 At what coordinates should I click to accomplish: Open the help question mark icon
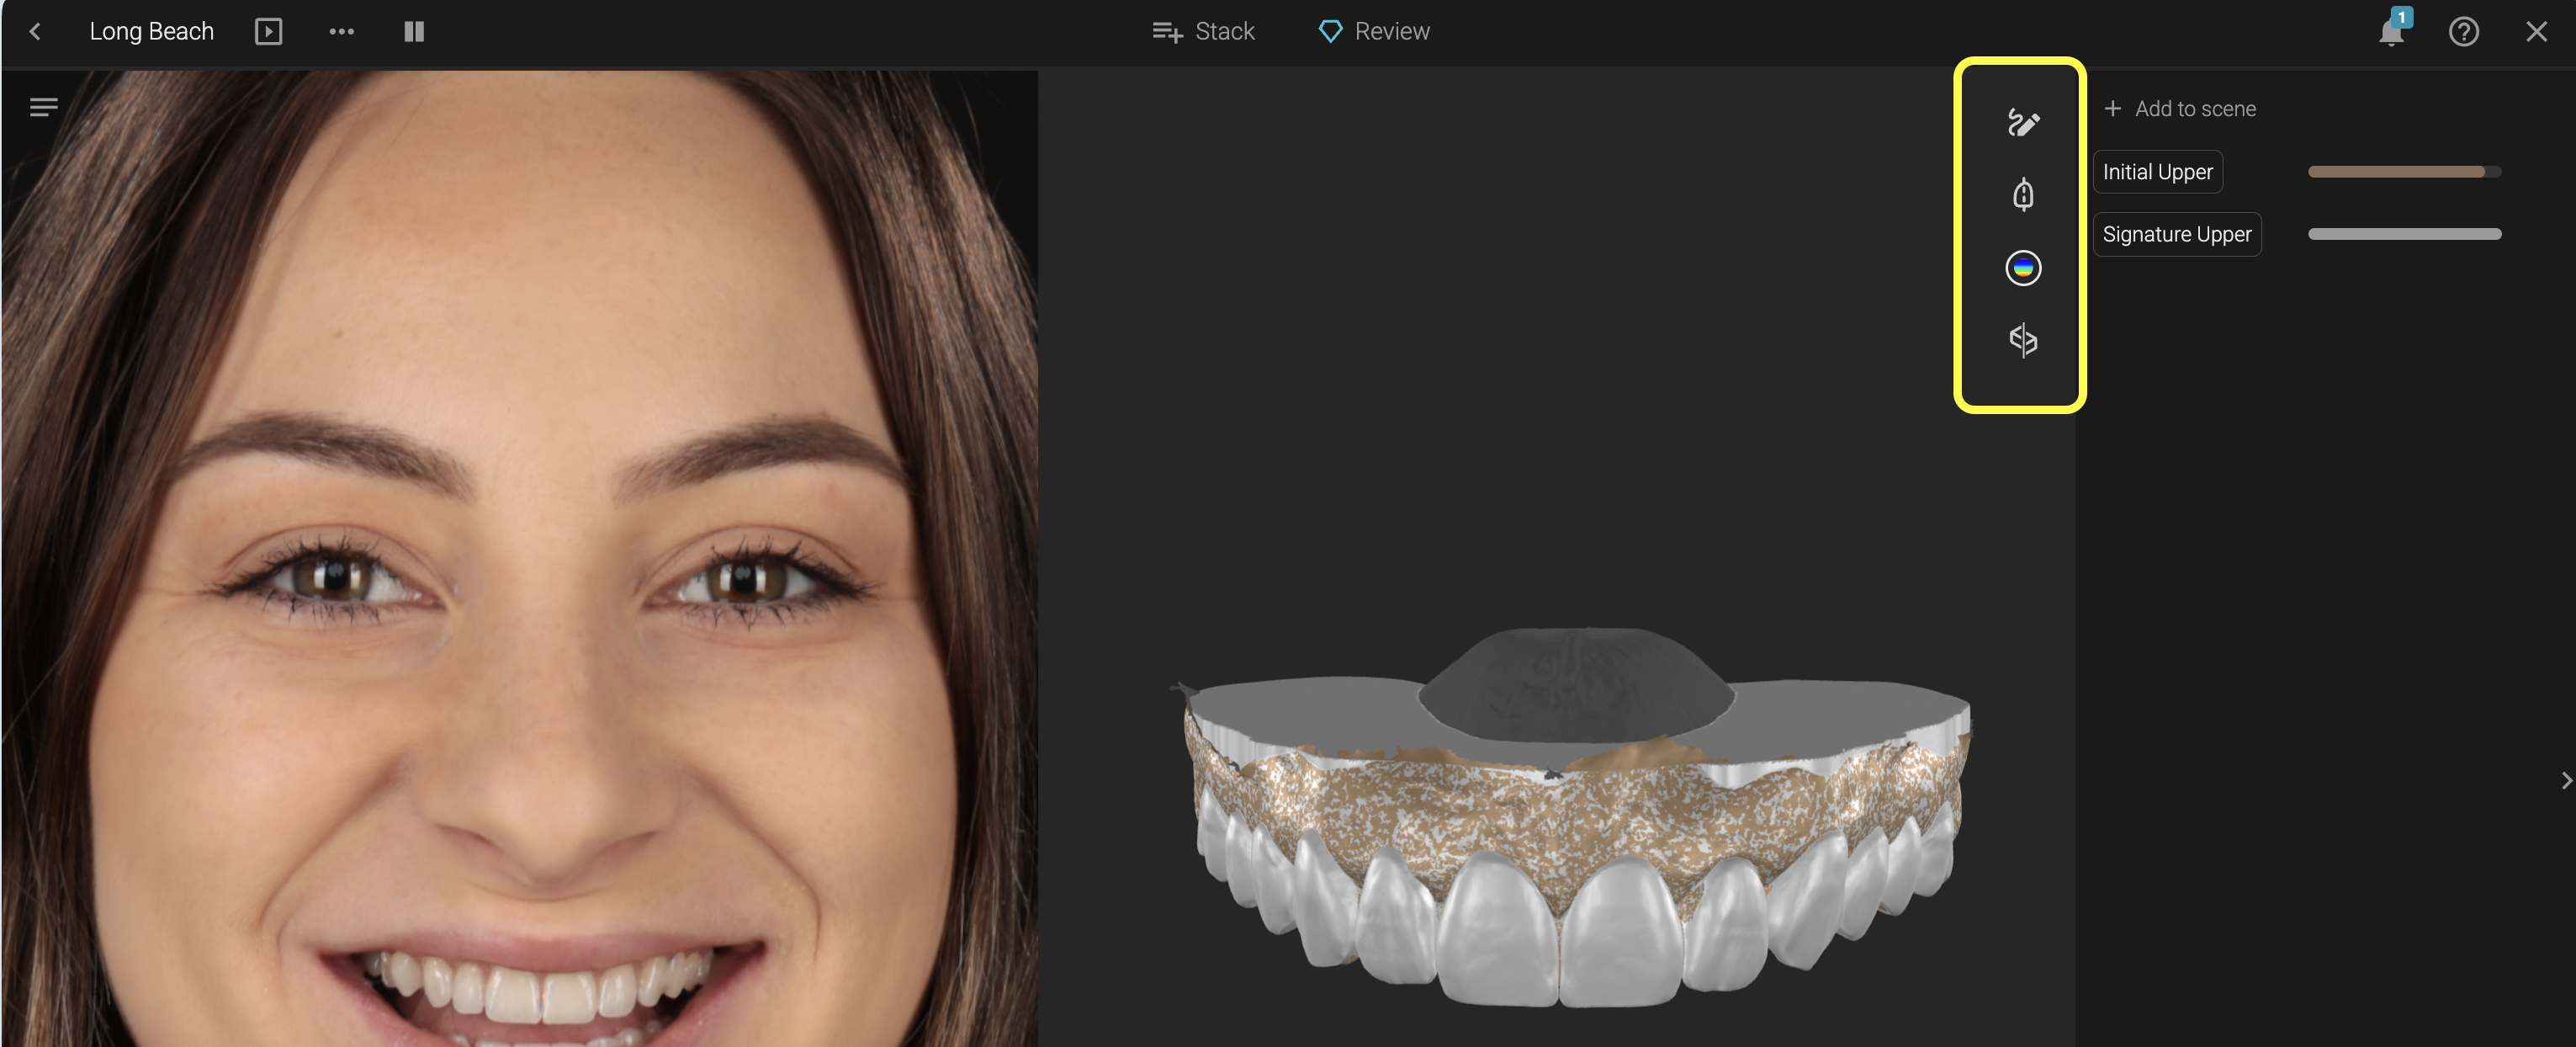[2463, 32]
